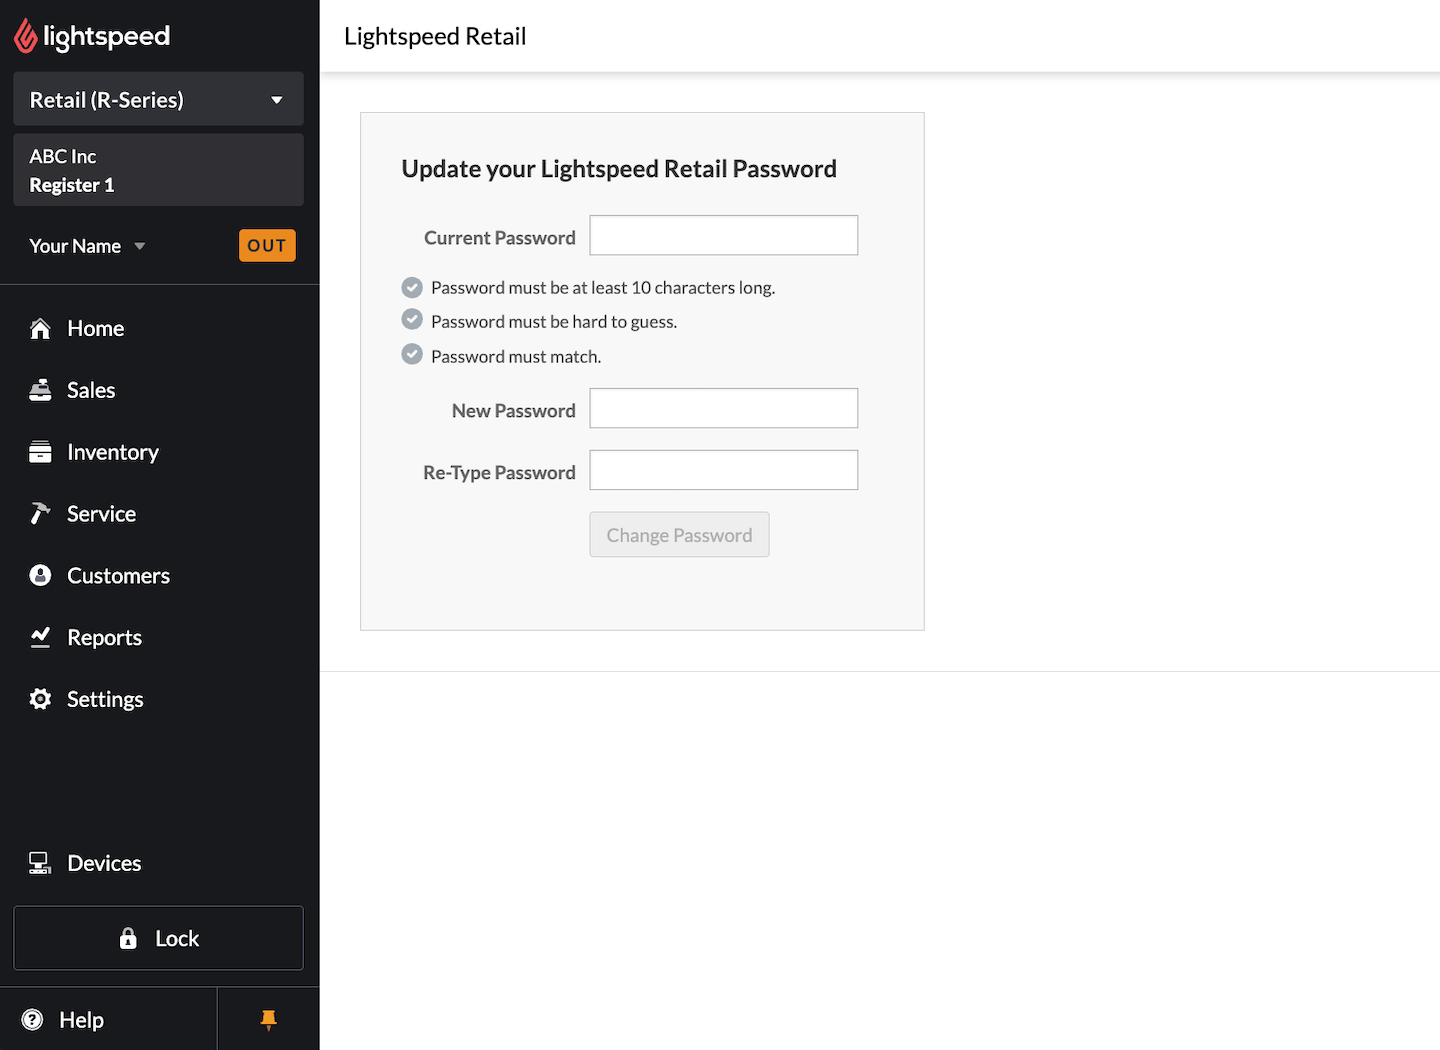Click inside the Current Password field
Image resolution: width=1440 pixels, height=1050 pixels.
pyautogui.click(x=723, y=235)
